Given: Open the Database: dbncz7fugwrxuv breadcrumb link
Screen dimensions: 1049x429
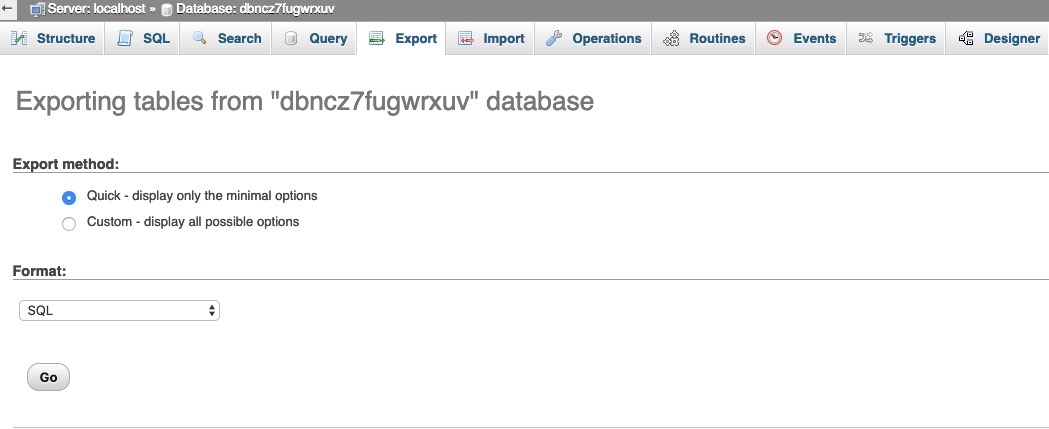Looking at the screenshot, I should tap(255, 9).
